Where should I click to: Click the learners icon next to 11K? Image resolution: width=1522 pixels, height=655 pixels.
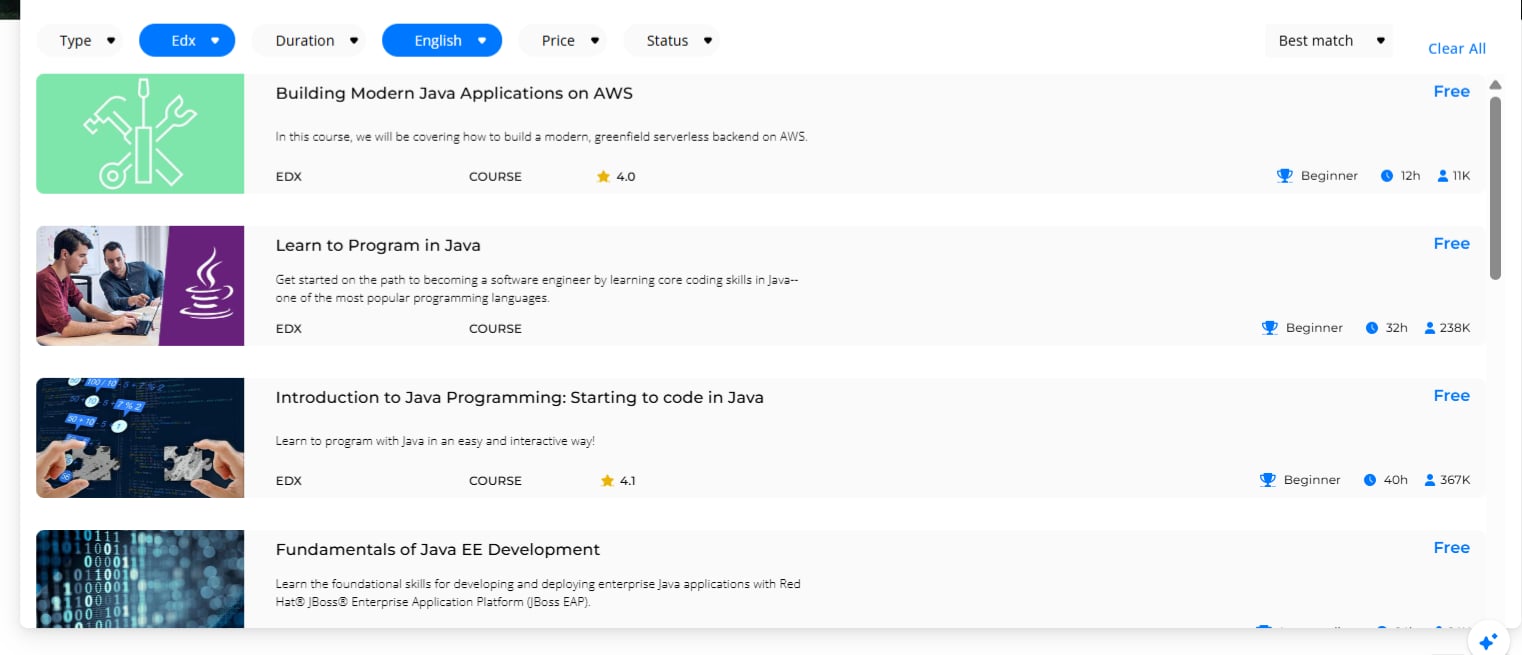tap(1442, 176)
